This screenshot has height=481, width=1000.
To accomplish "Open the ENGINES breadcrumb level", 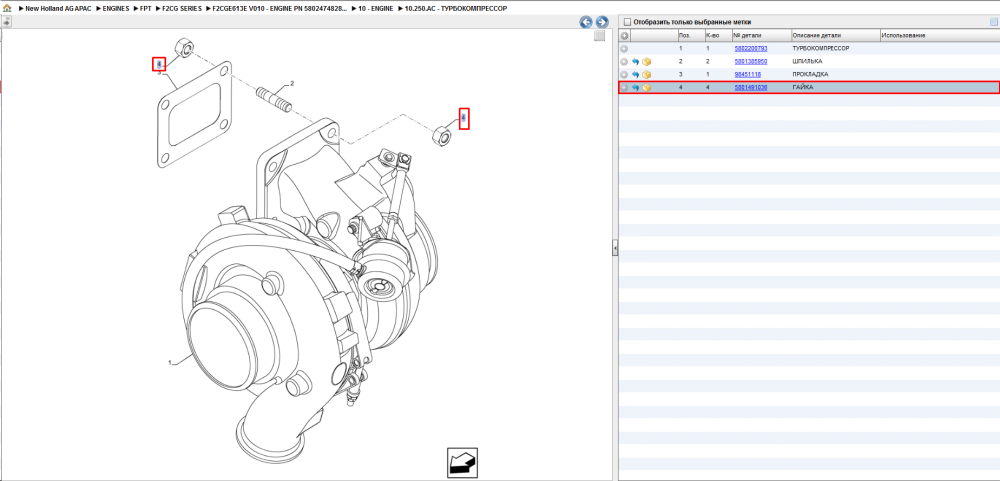I will point(116,9).
